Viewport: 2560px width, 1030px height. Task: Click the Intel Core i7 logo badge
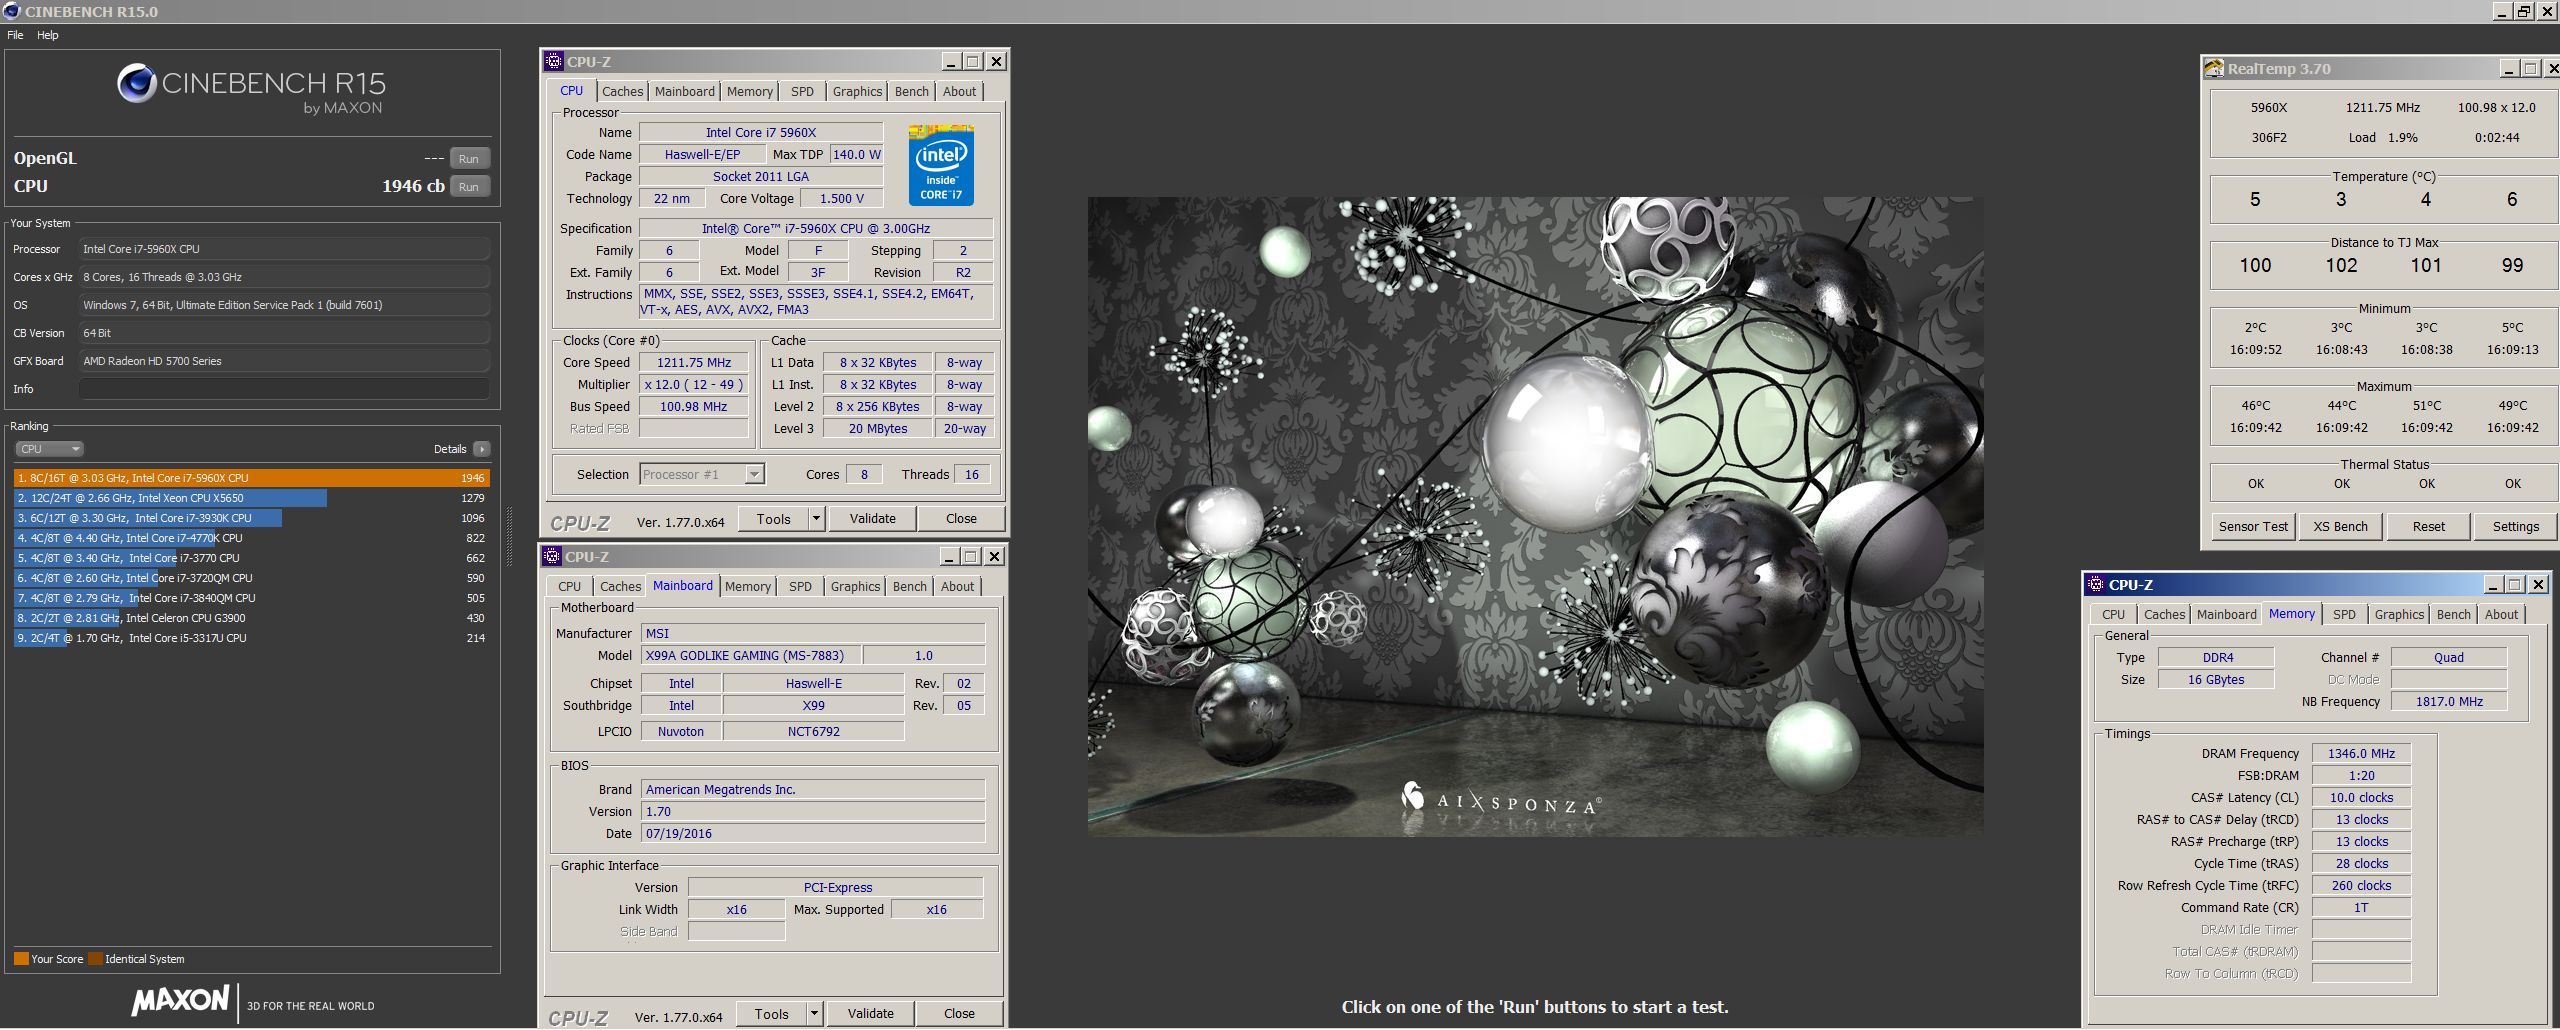[x=941, y=165]
